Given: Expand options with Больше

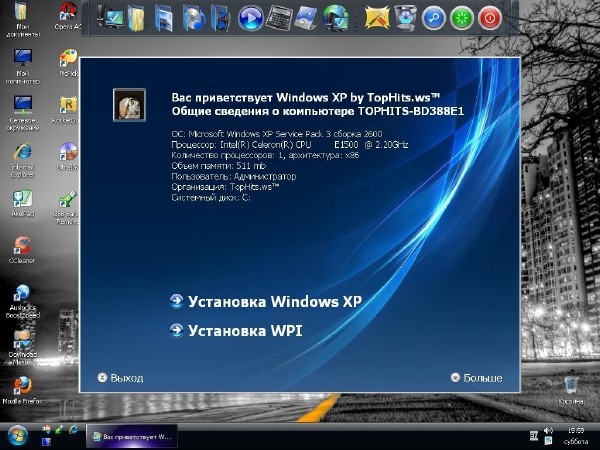Looking at the screenshot, I should coord(476,378).
